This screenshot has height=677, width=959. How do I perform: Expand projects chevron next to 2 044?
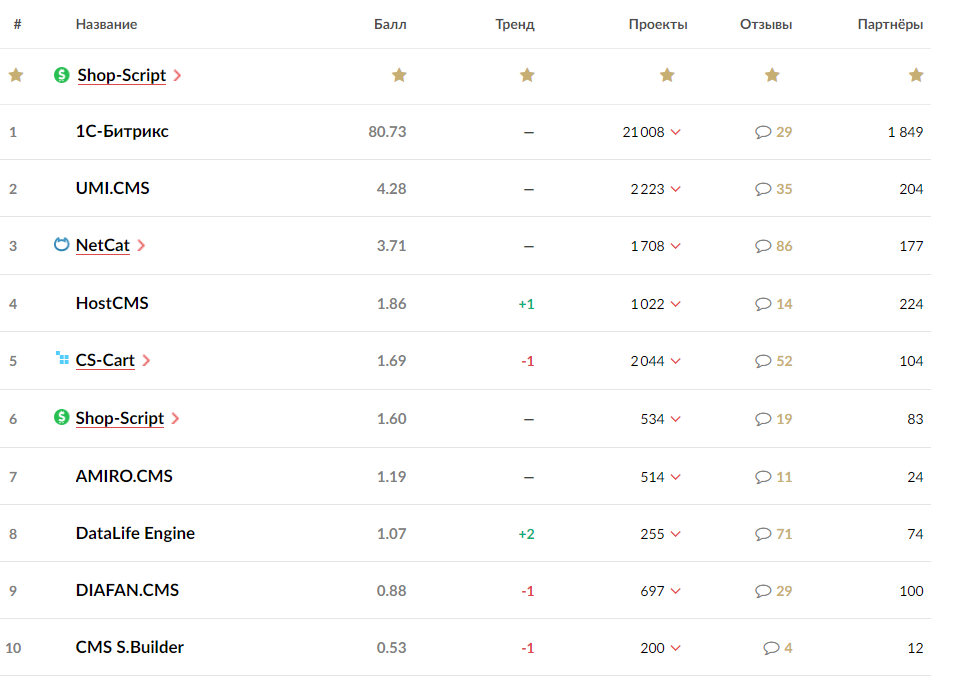click(x=675, y=361)
